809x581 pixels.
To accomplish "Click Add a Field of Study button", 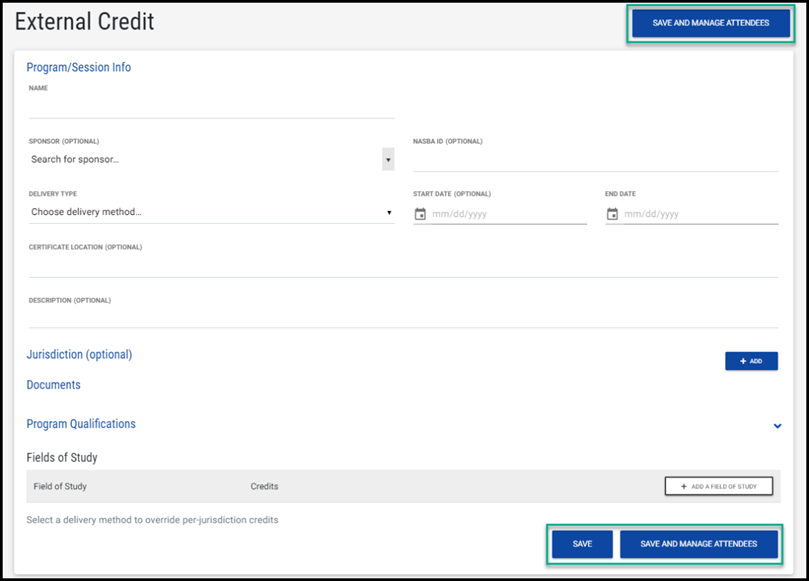I will click(718, 486).
